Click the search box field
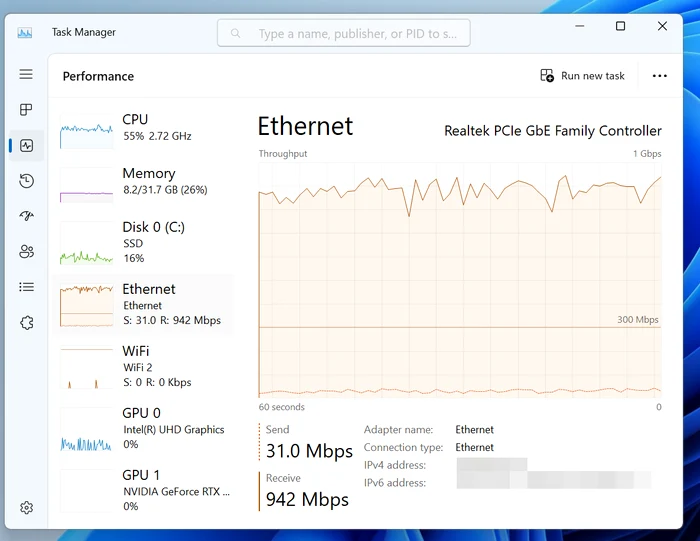700x541 pixels. 344,33
